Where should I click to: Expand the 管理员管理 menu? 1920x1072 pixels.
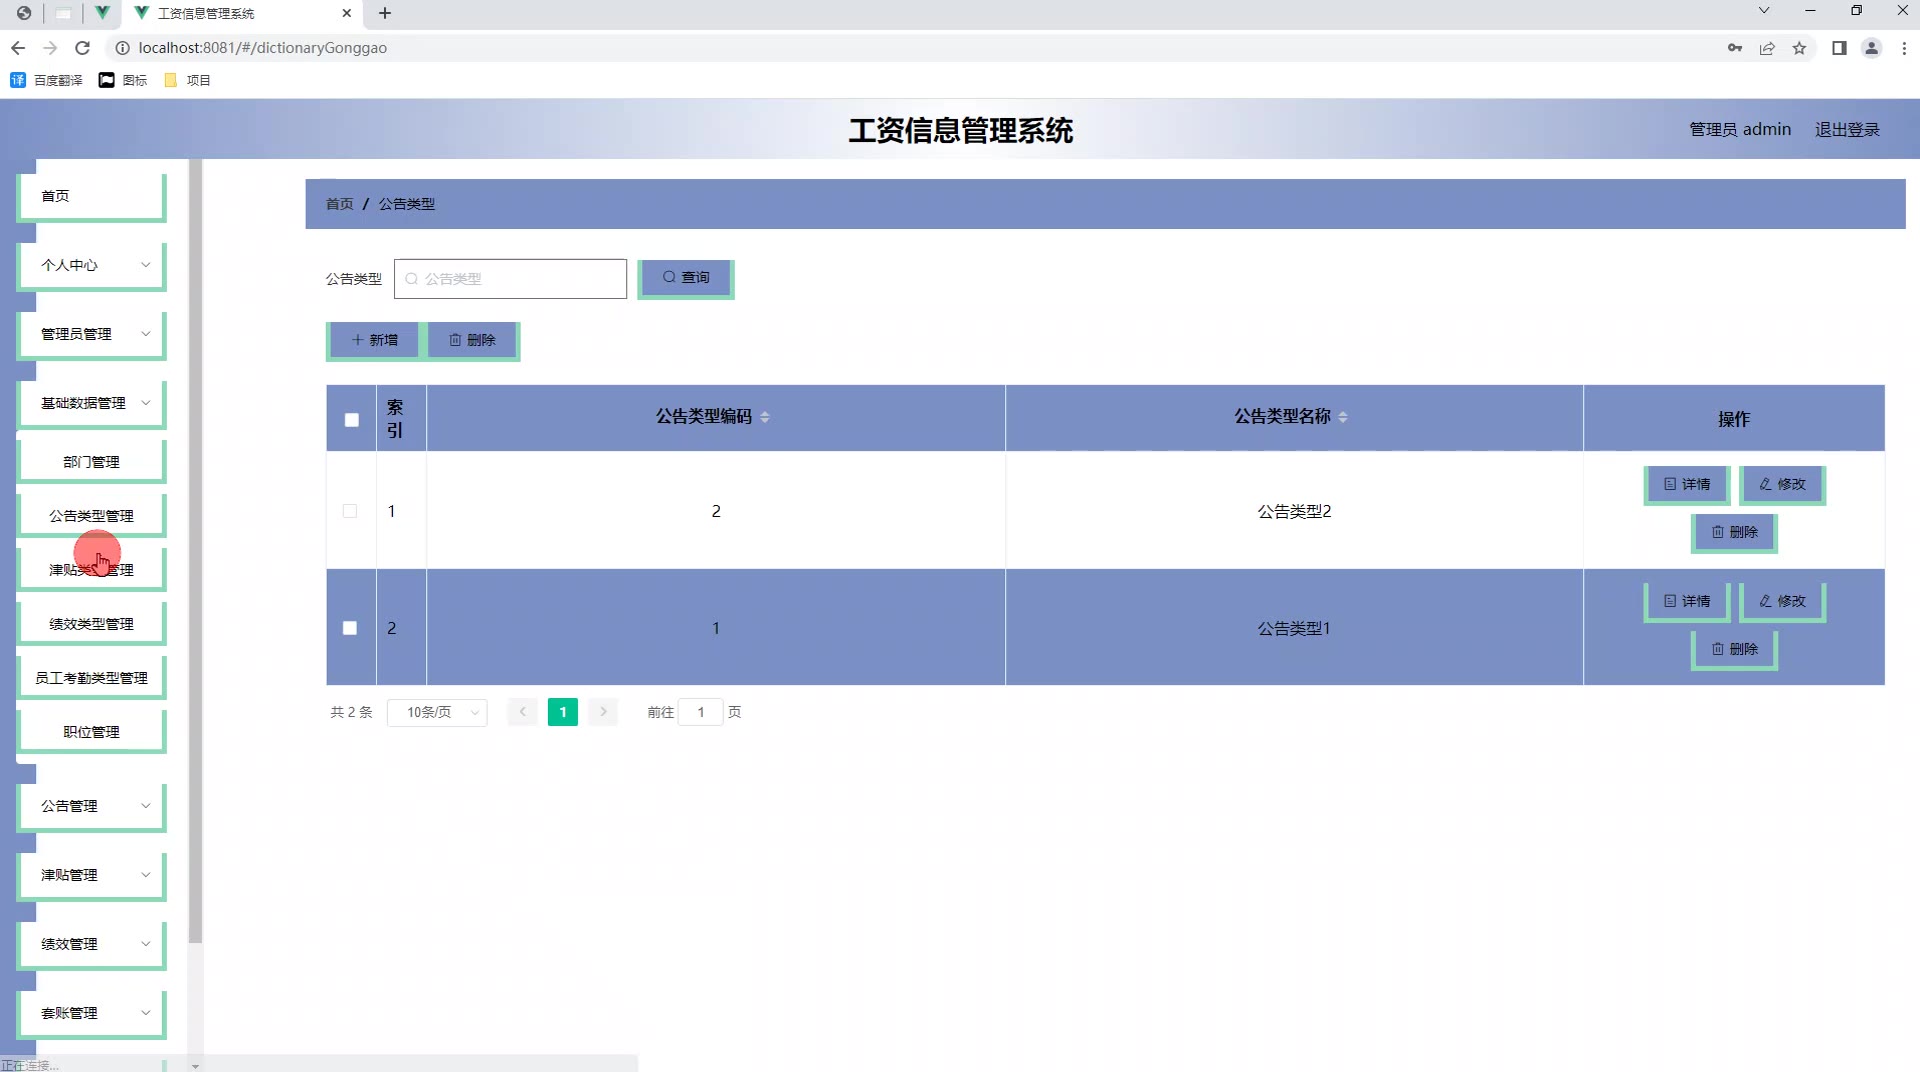pyautogui.click(x=92, y=334)
